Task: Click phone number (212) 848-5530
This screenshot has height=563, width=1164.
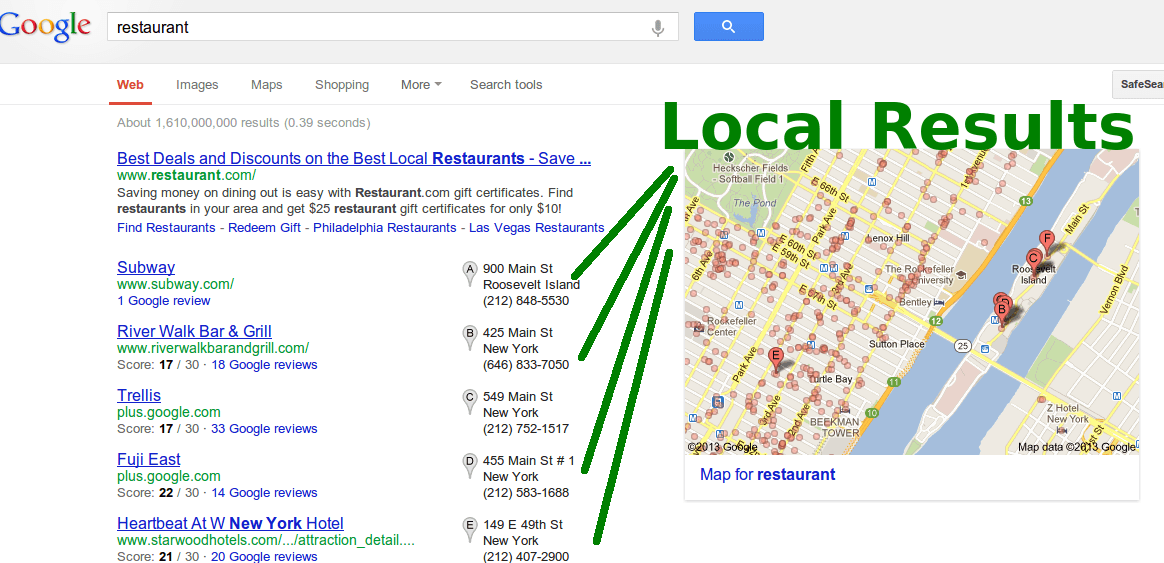Action: pos(526,301)
